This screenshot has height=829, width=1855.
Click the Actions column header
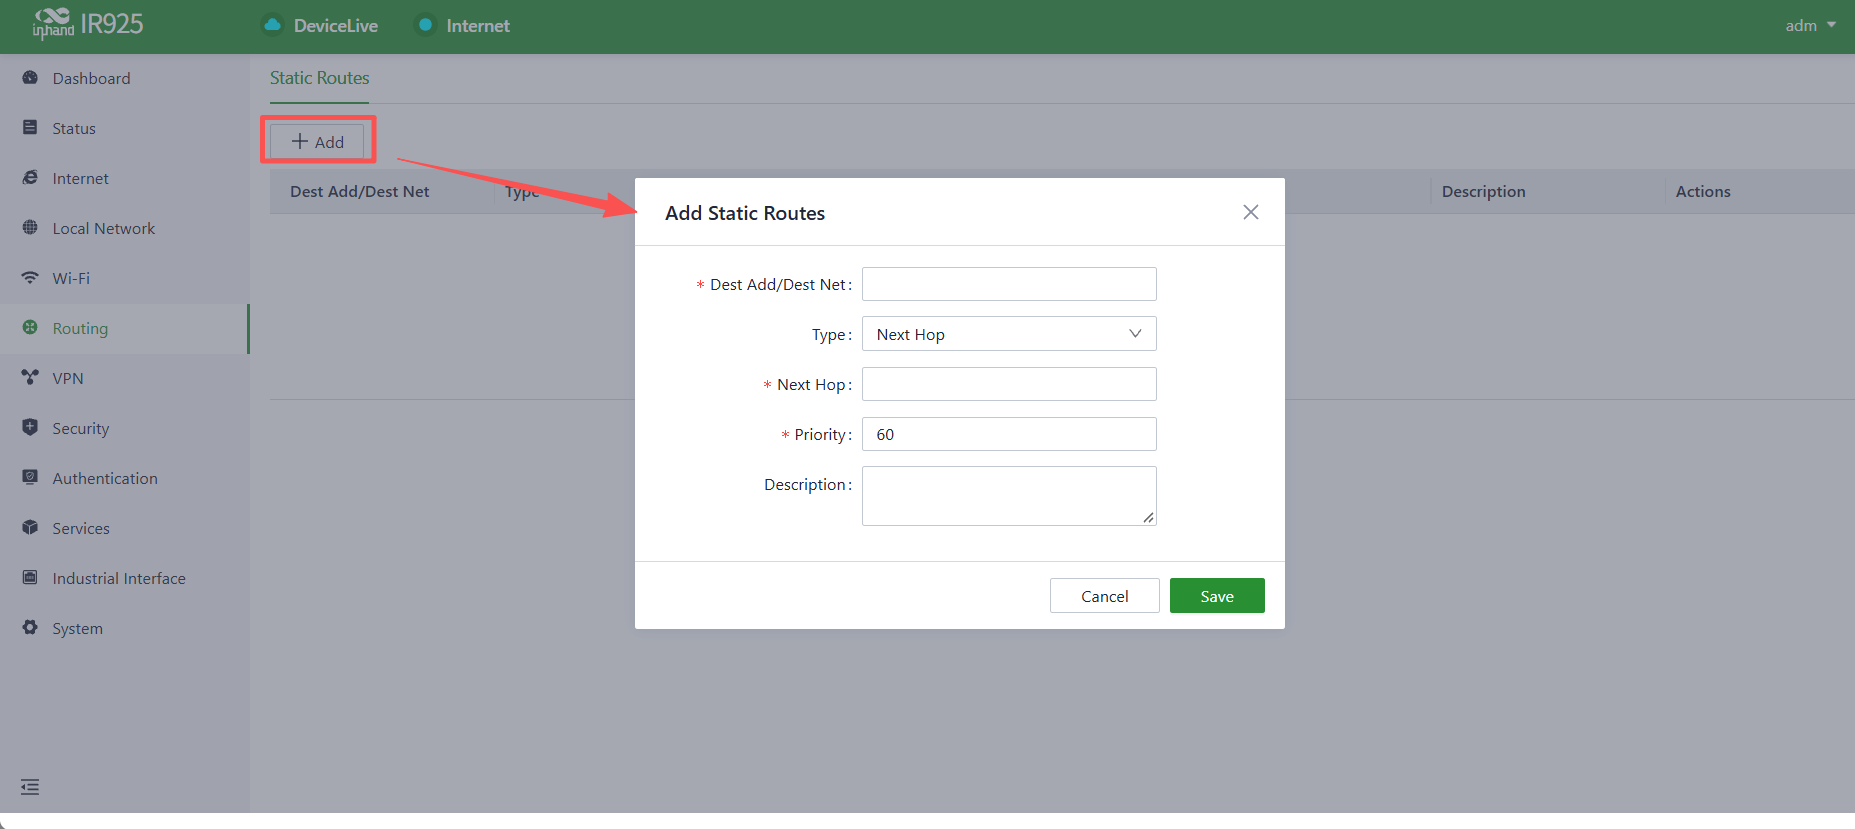coord(1703,191)
